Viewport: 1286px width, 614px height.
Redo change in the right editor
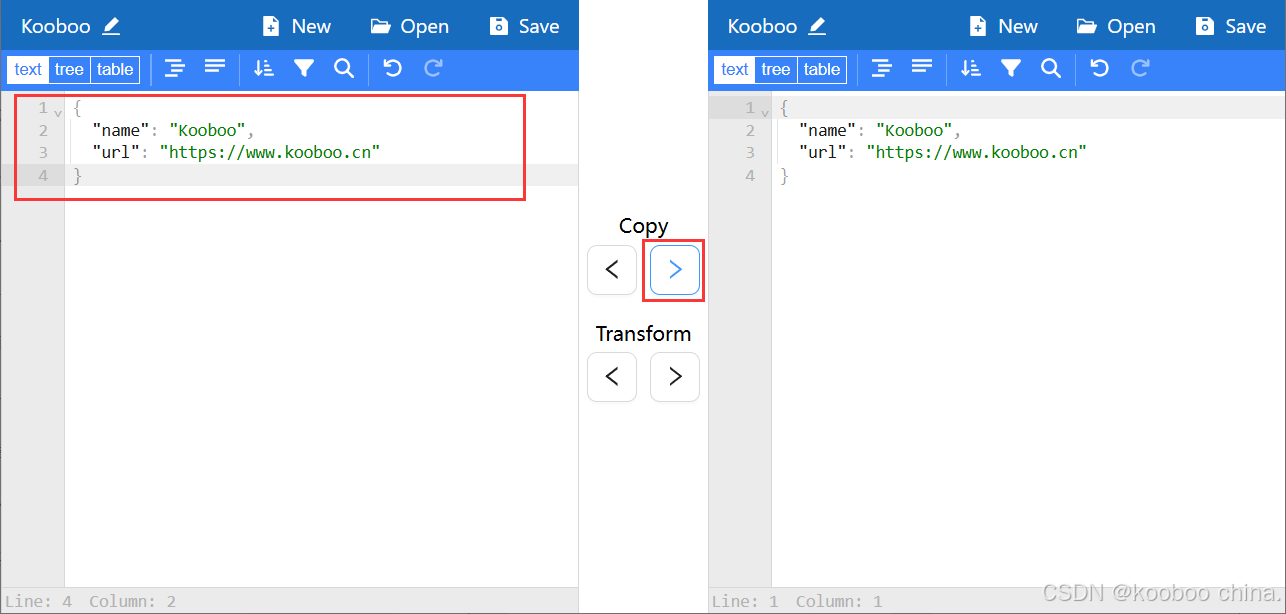click(x=1140, y=68)
